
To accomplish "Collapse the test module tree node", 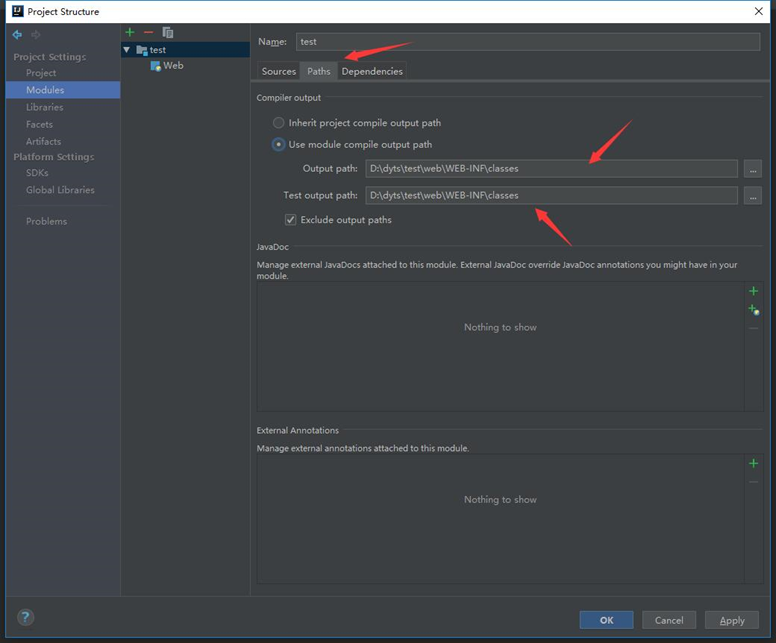I will point(127,50).
